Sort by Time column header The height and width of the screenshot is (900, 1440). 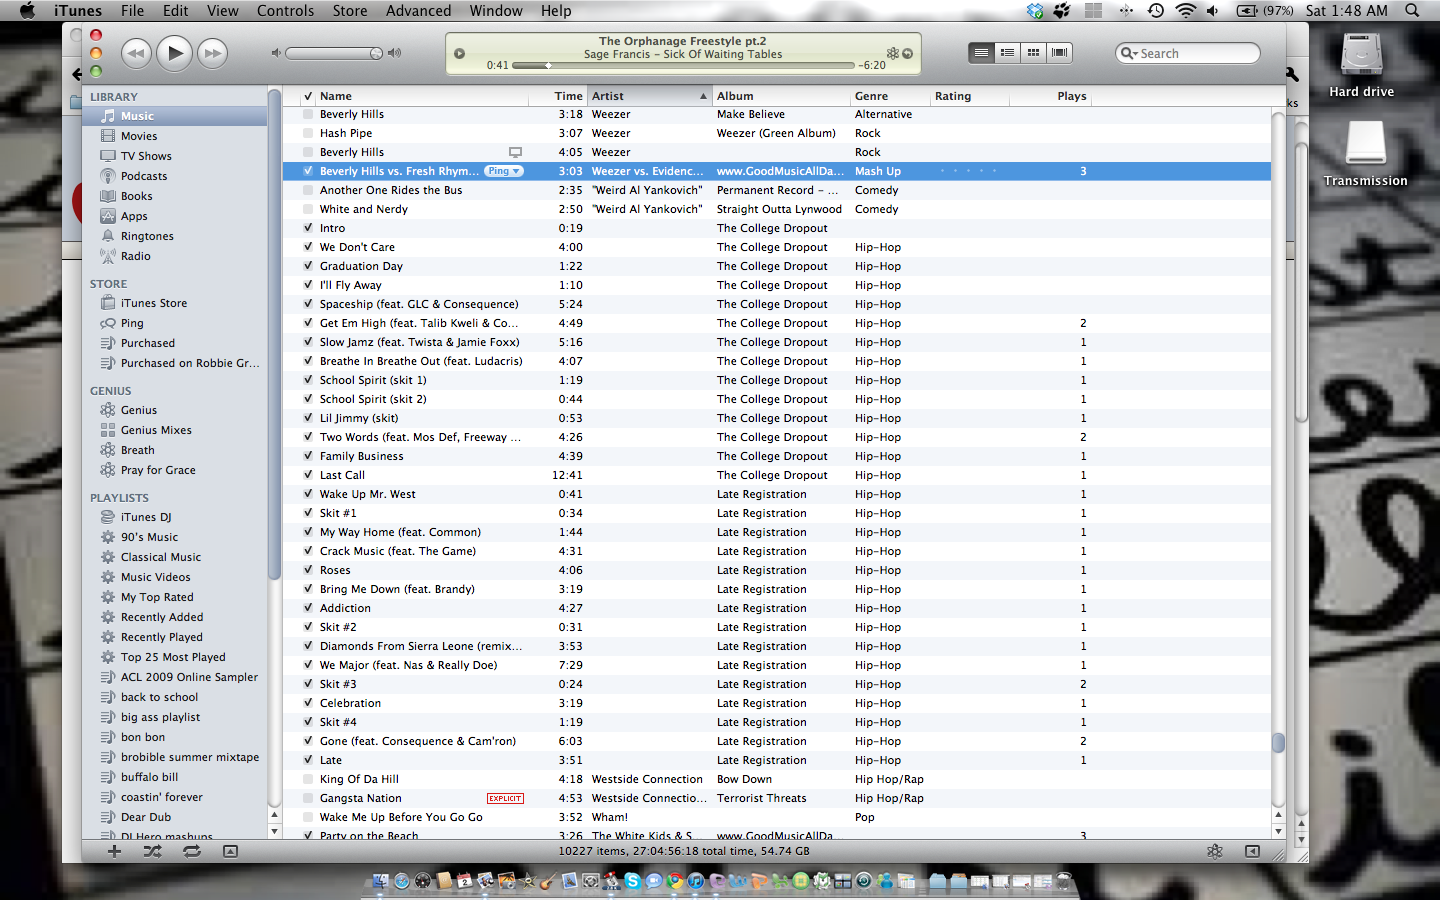pyautogui.click(x=558, y=96)
